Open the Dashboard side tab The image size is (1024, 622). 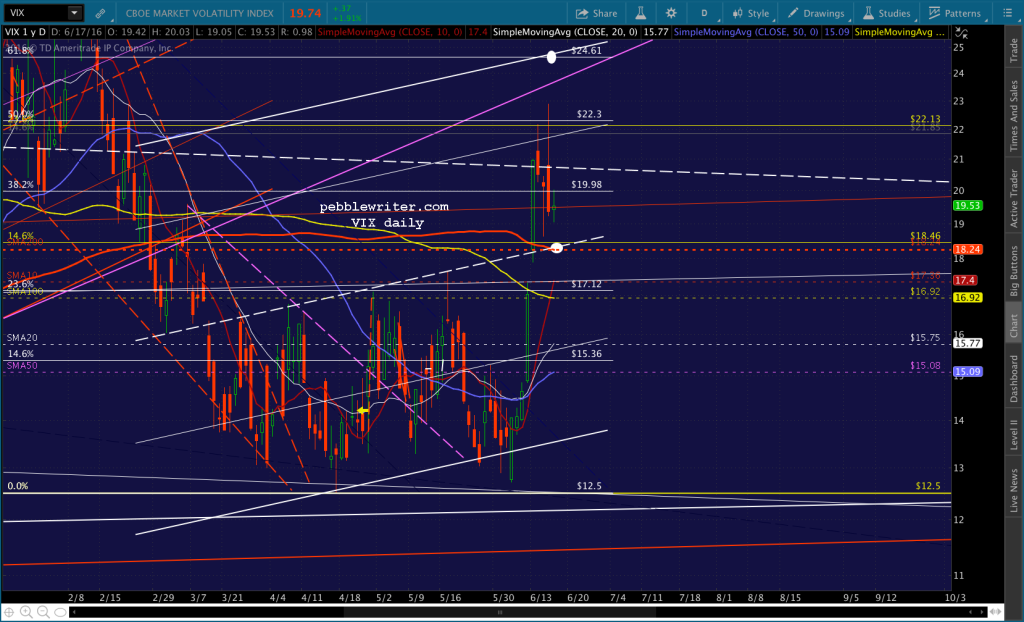(x=1014, y=378)
